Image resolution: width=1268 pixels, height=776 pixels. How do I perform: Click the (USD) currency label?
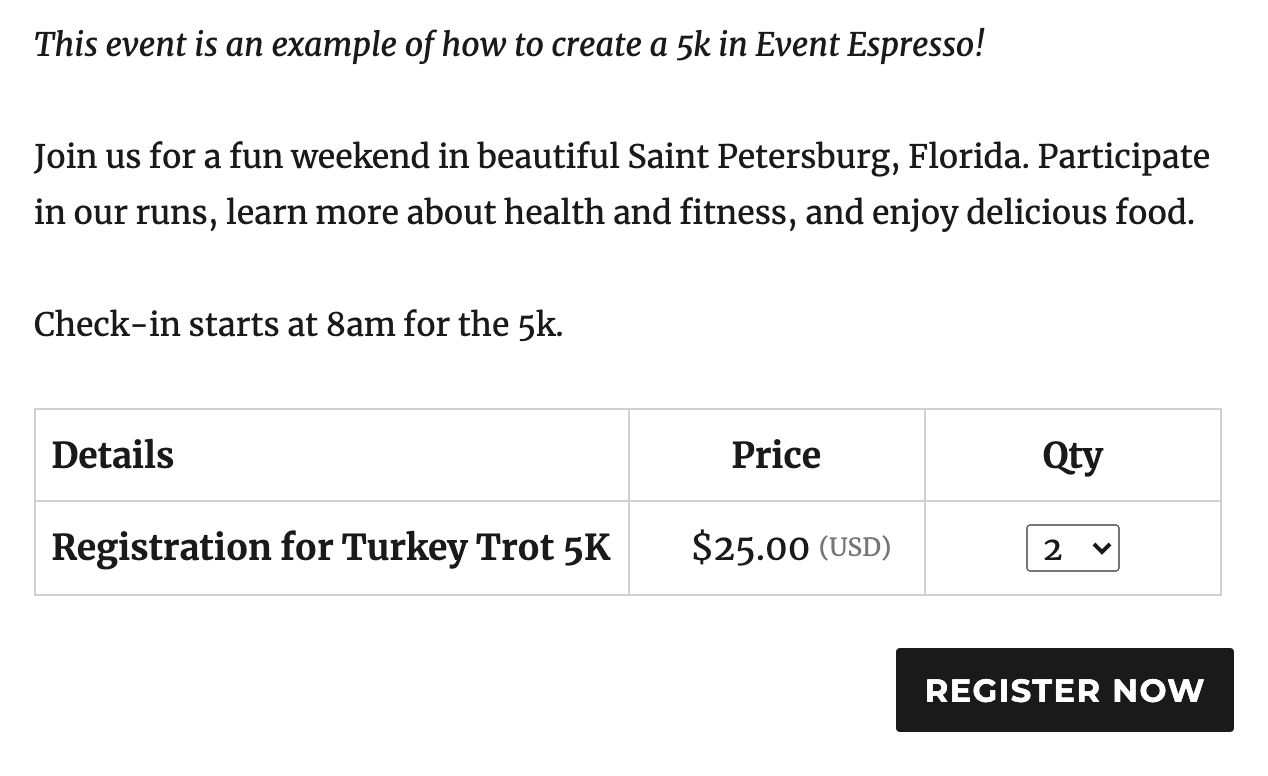point(856,546)
